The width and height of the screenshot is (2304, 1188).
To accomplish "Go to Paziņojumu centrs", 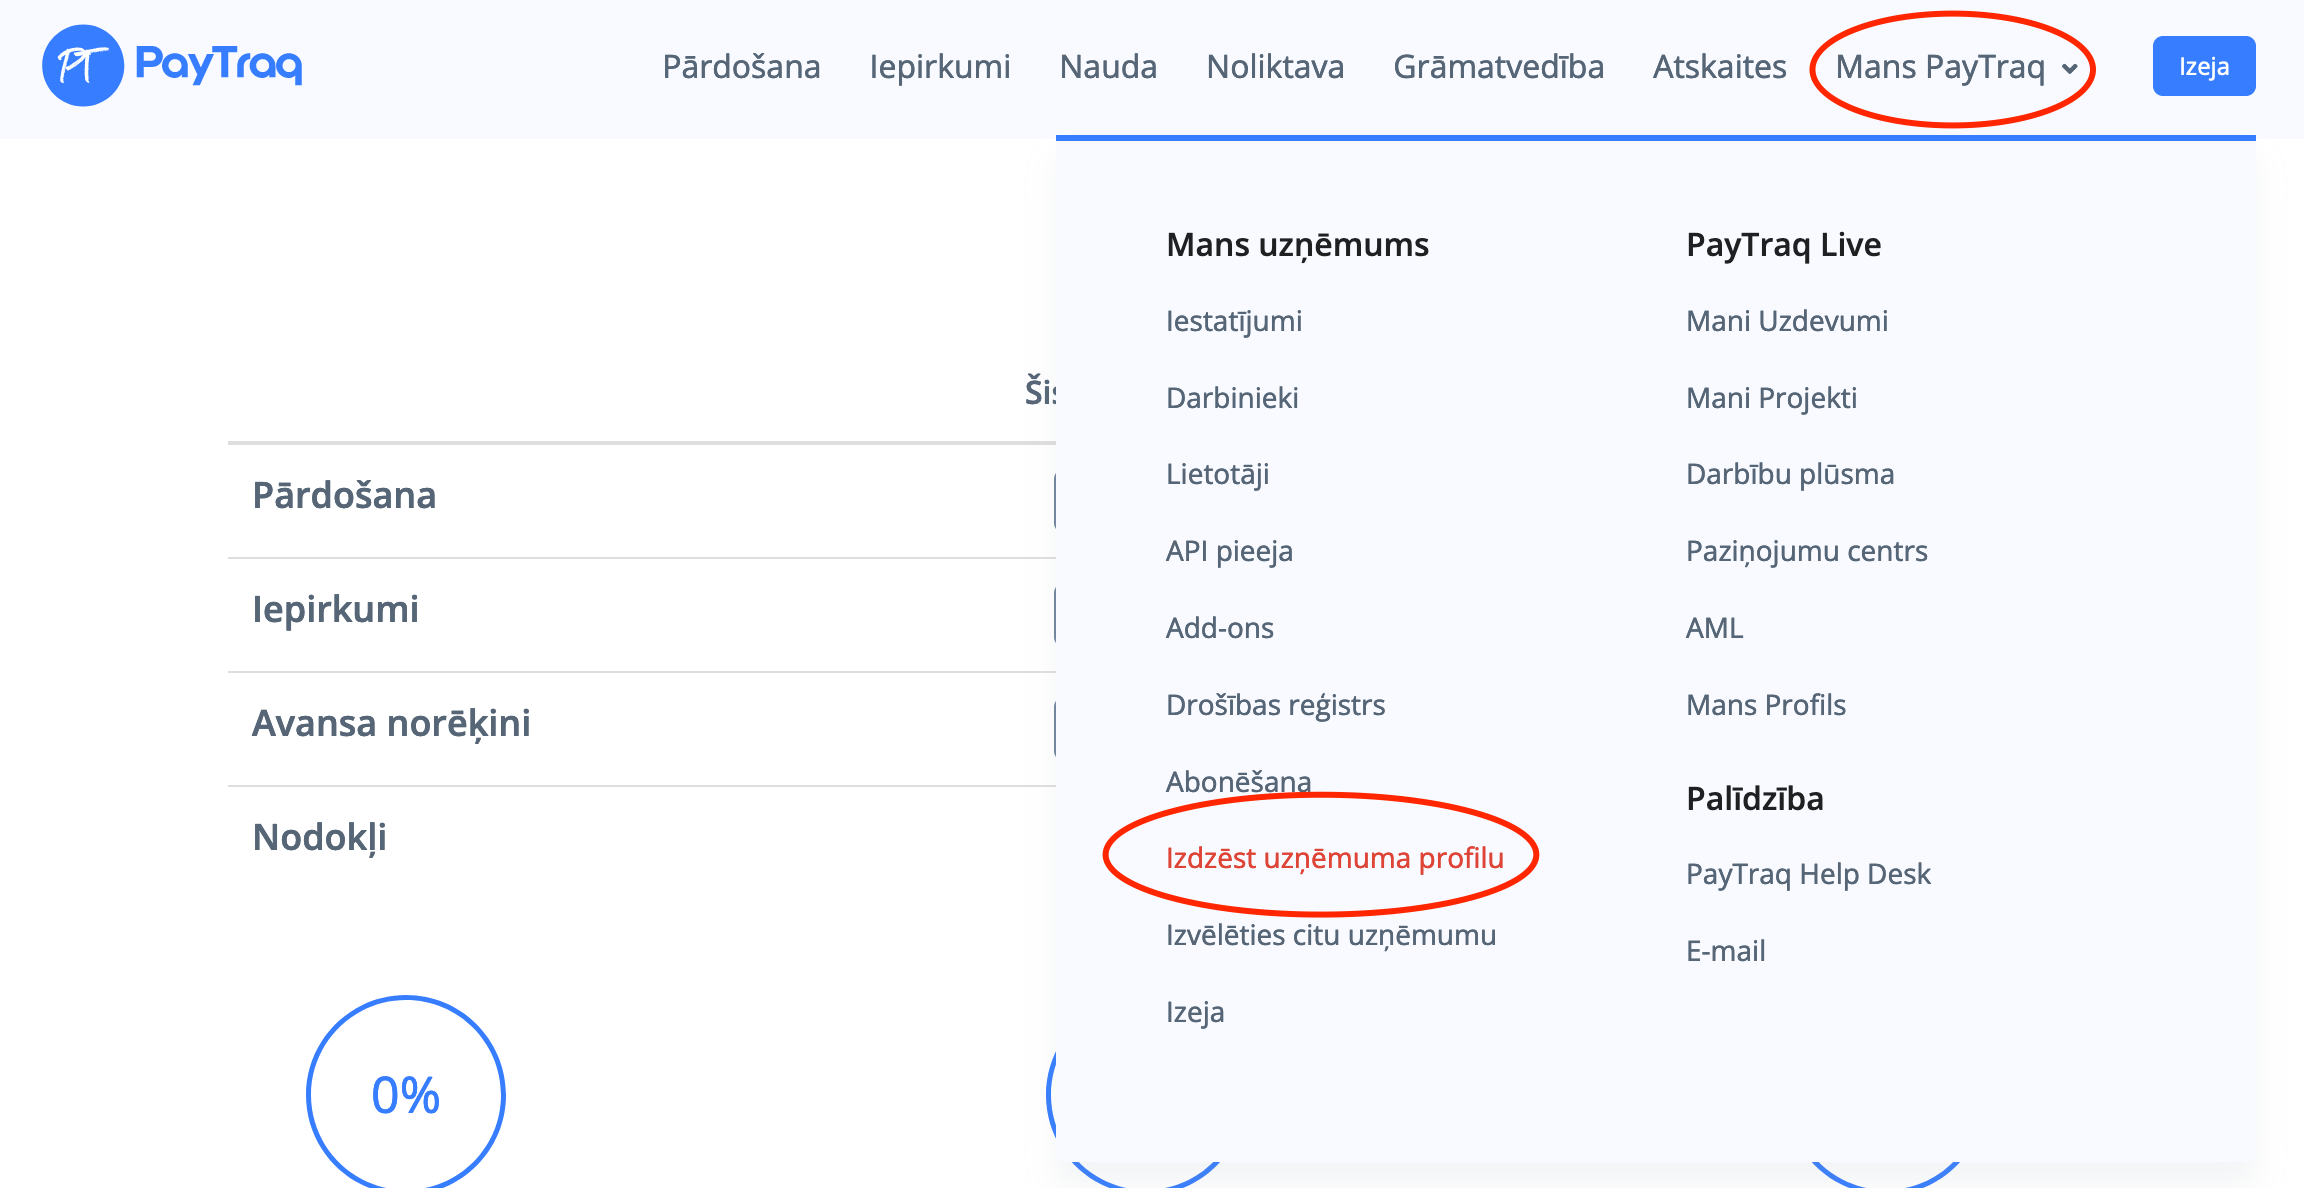I will (x=1806, y=551).
